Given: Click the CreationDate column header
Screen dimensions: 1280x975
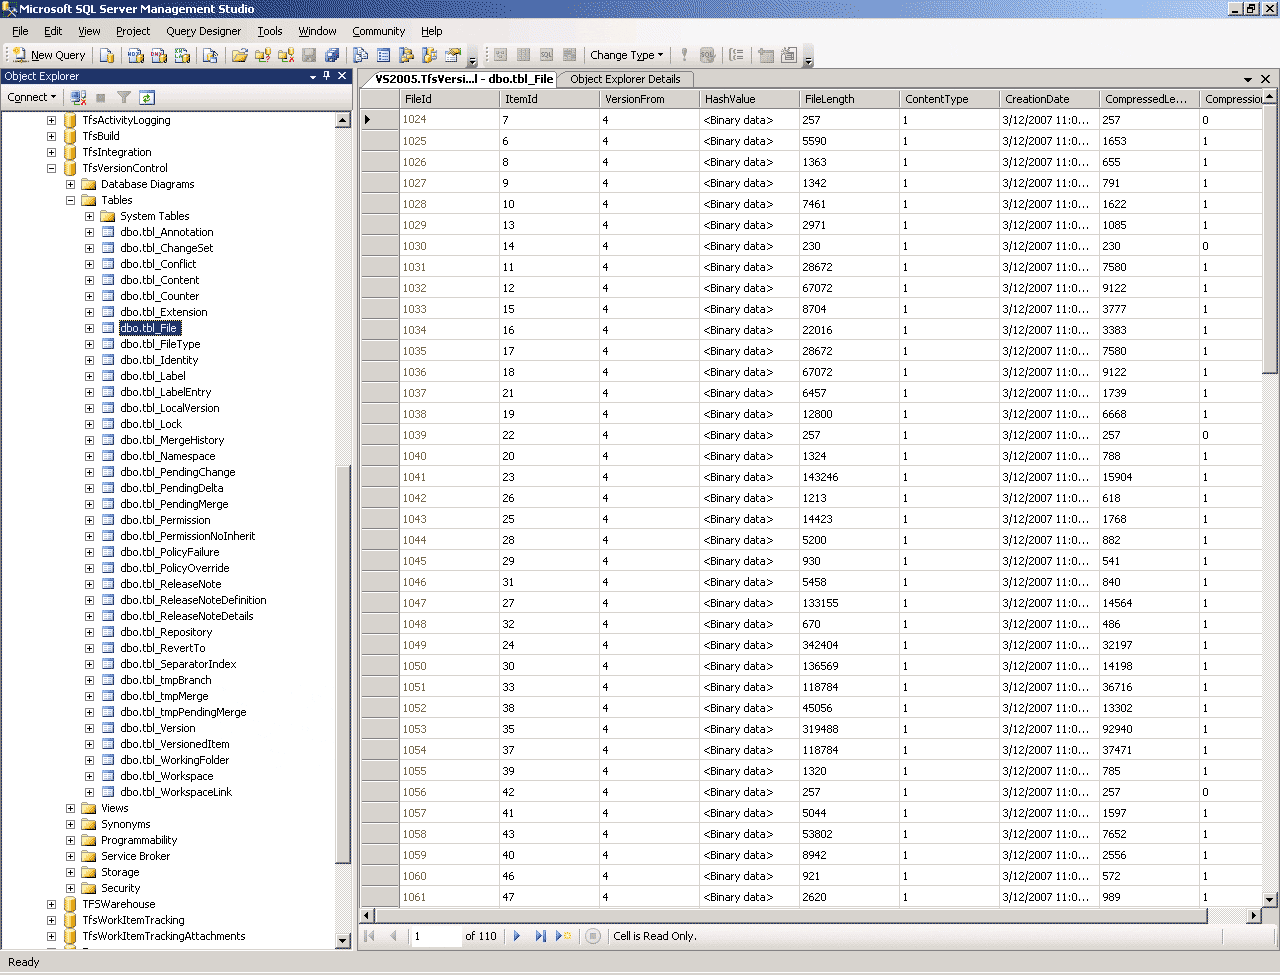Looking at the screenshot, I should coord(1049,99).
